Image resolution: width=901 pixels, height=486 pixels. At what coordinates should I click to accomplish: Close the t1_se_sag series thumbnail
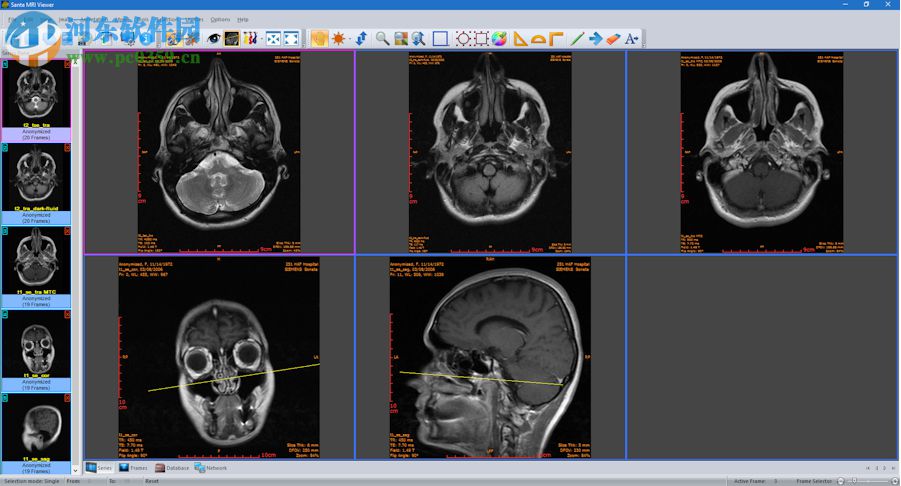coord(67,398)
